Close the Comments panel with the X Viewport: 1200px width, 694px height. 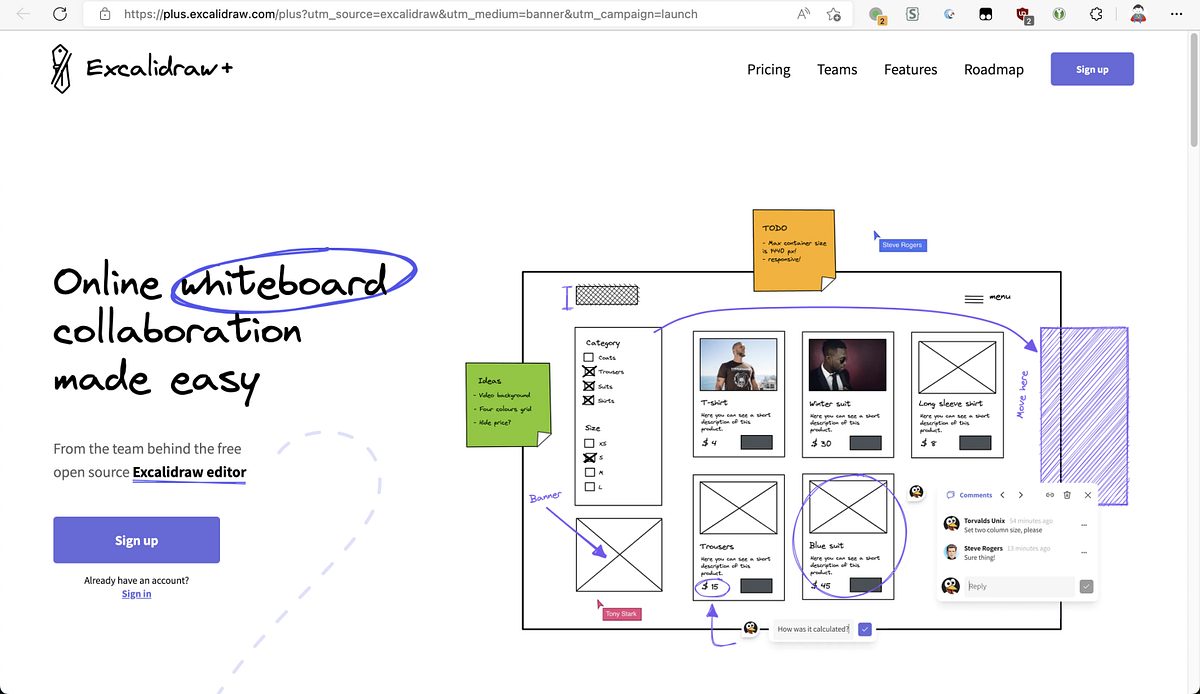pyautogui.click(x=1088, y=495)
